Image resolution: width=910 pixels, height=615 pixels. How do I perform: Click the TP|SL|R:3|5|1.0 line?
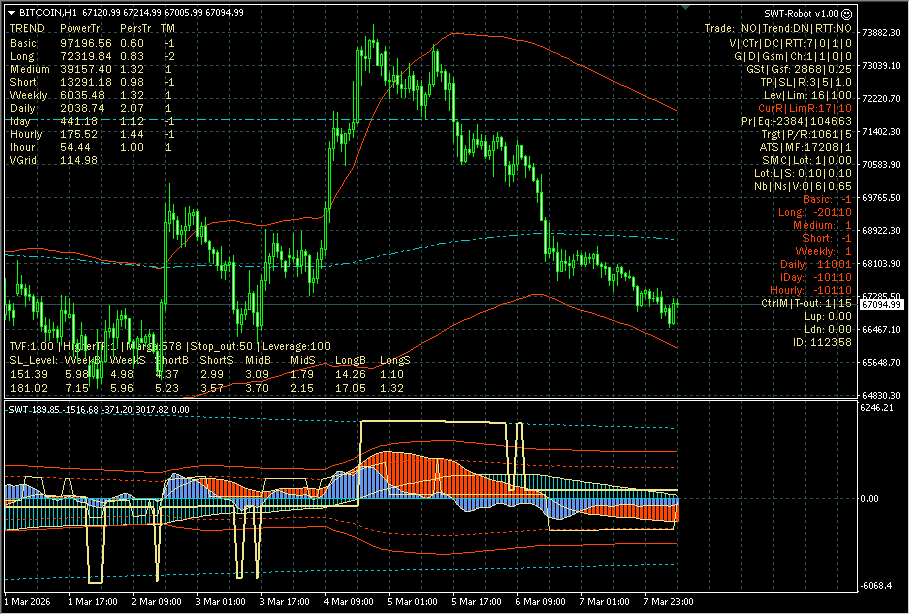pyautogui.click(x=806, y=82)
